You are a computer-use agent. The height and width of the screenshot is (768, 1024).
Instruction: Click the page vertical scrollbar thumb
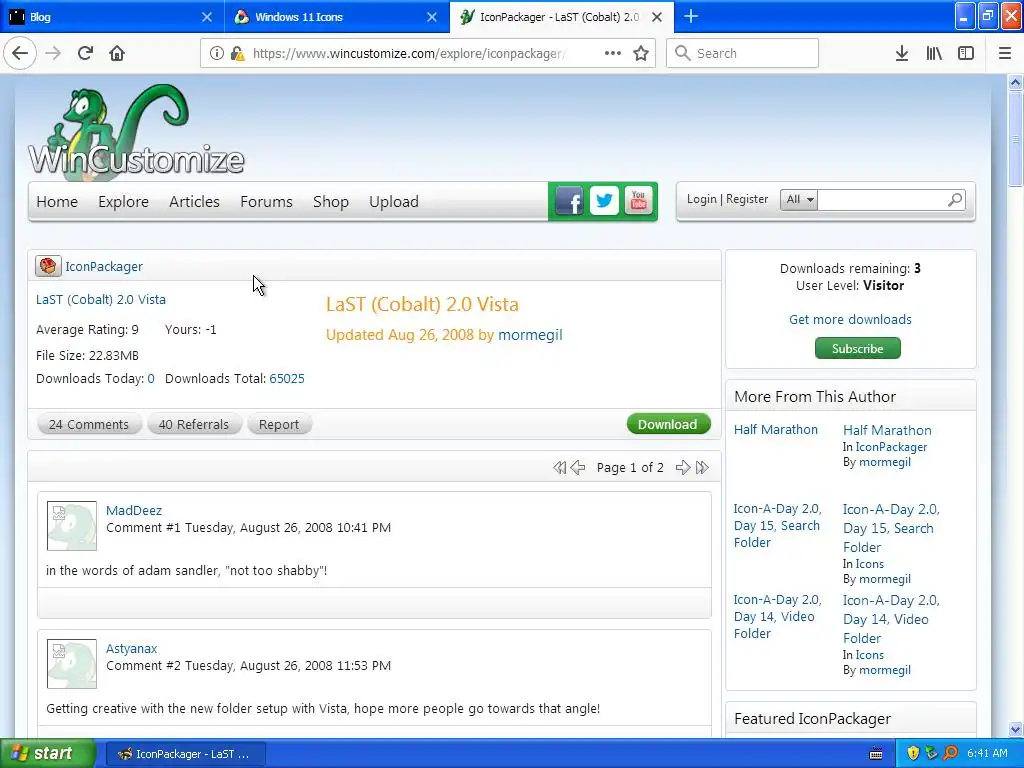point(1015,138)
